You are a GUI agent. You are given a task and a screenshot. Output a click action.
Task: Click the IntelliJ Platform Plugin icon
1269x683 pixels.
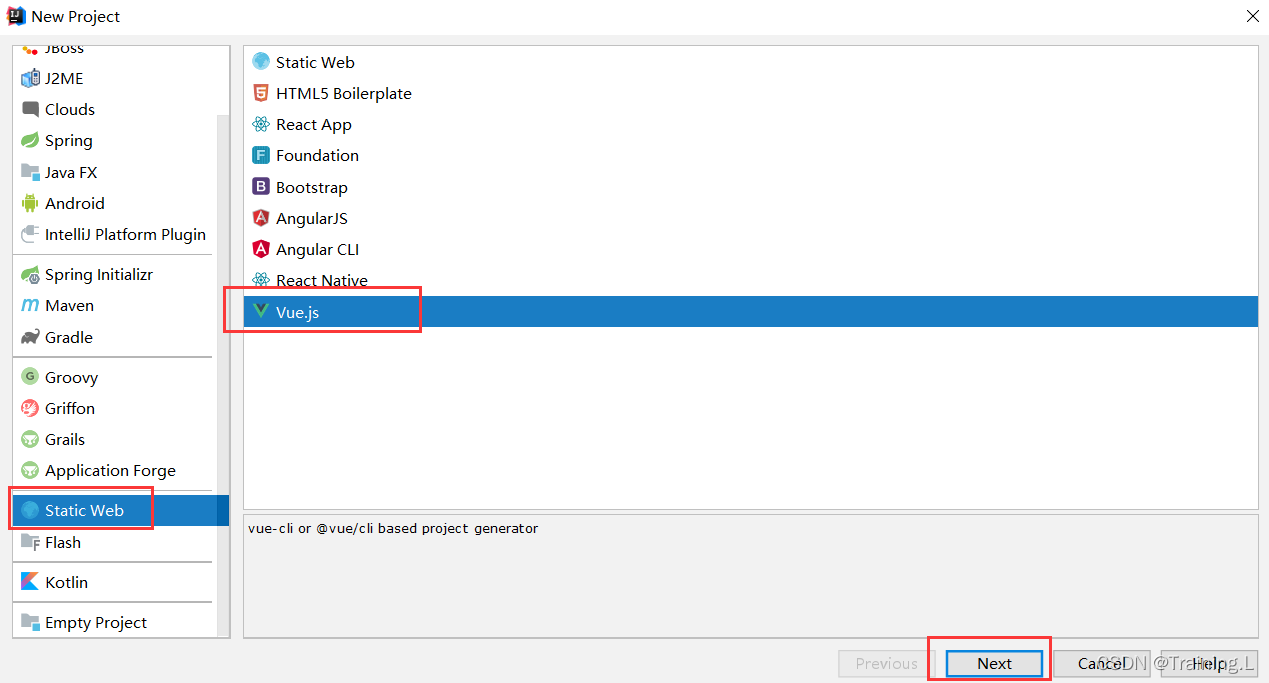point(30,234)
